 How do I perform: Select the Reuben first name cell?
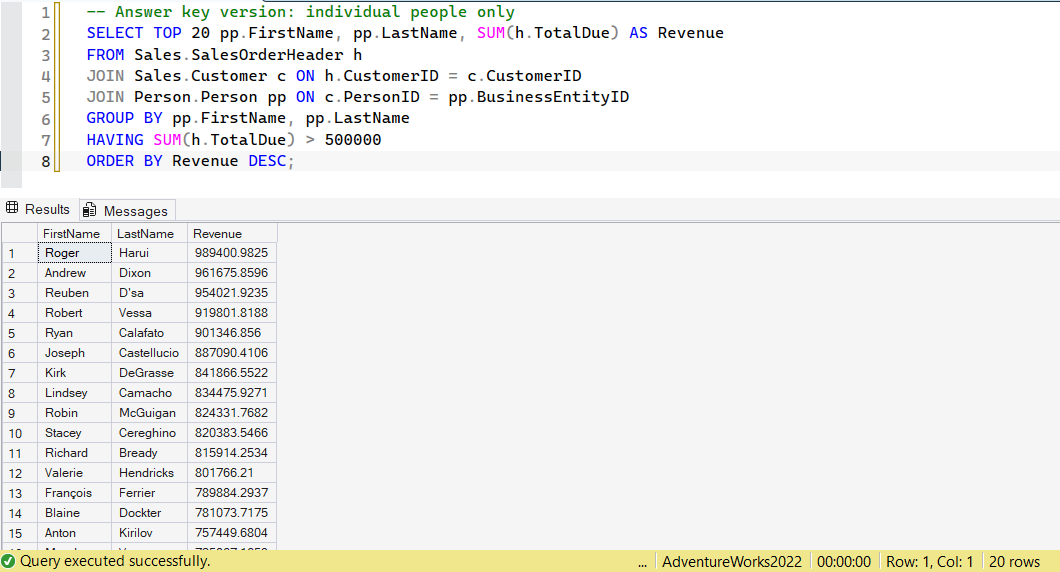[74, 293]
